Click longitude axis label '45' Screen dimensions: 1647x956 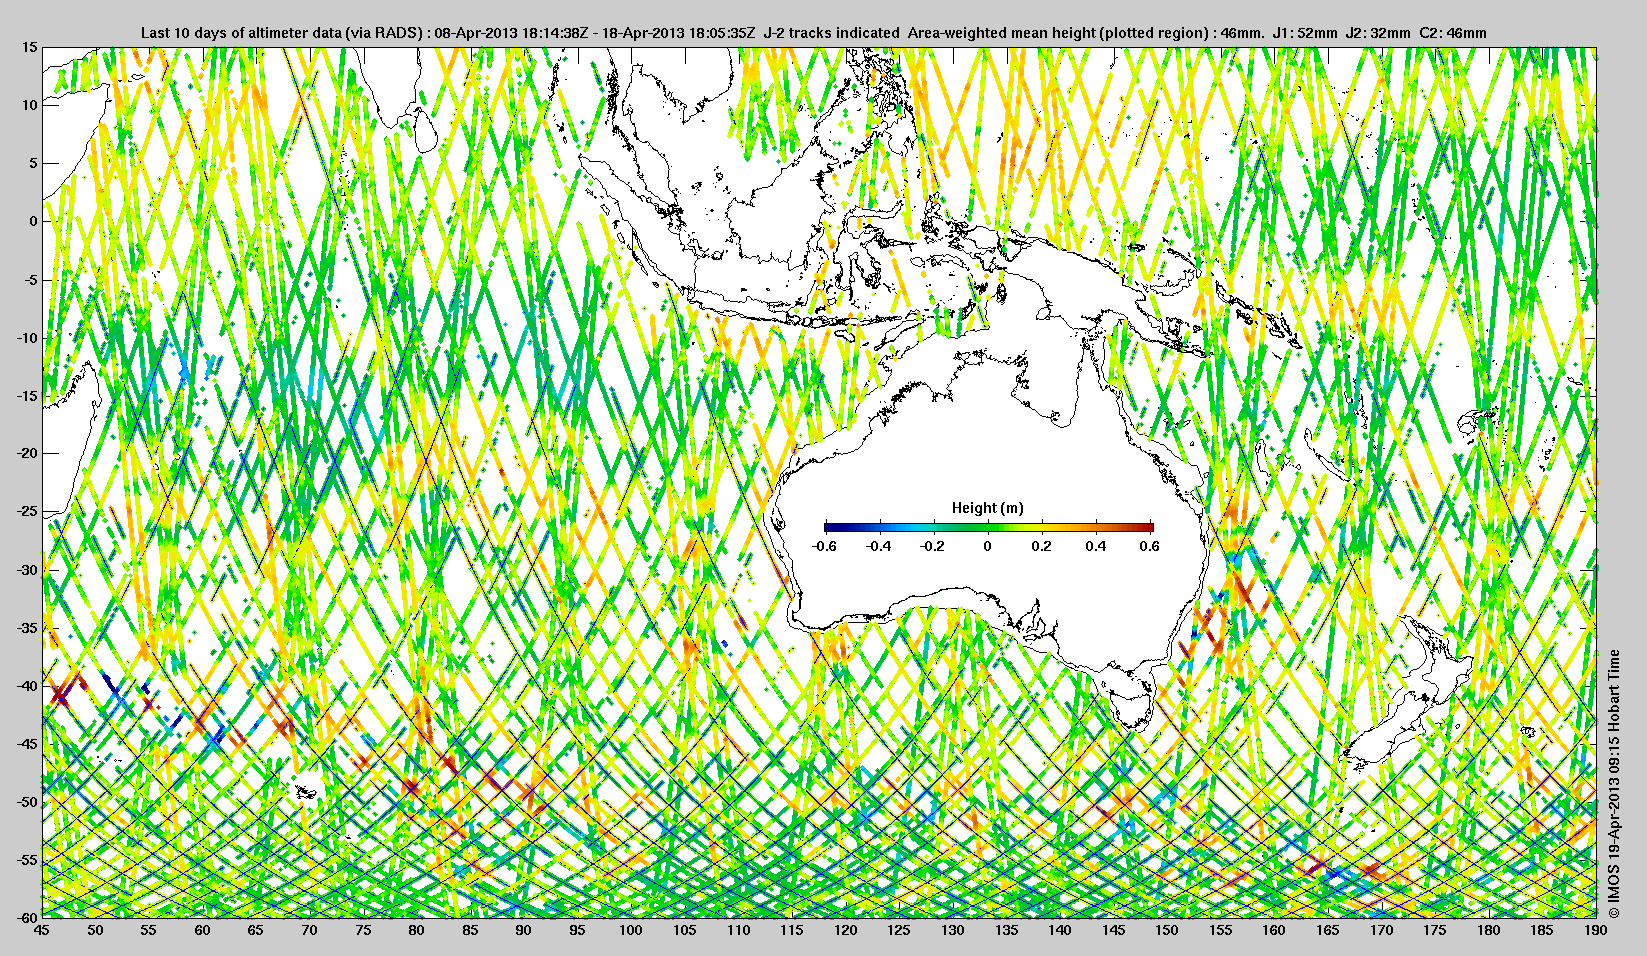coord(42,930)
